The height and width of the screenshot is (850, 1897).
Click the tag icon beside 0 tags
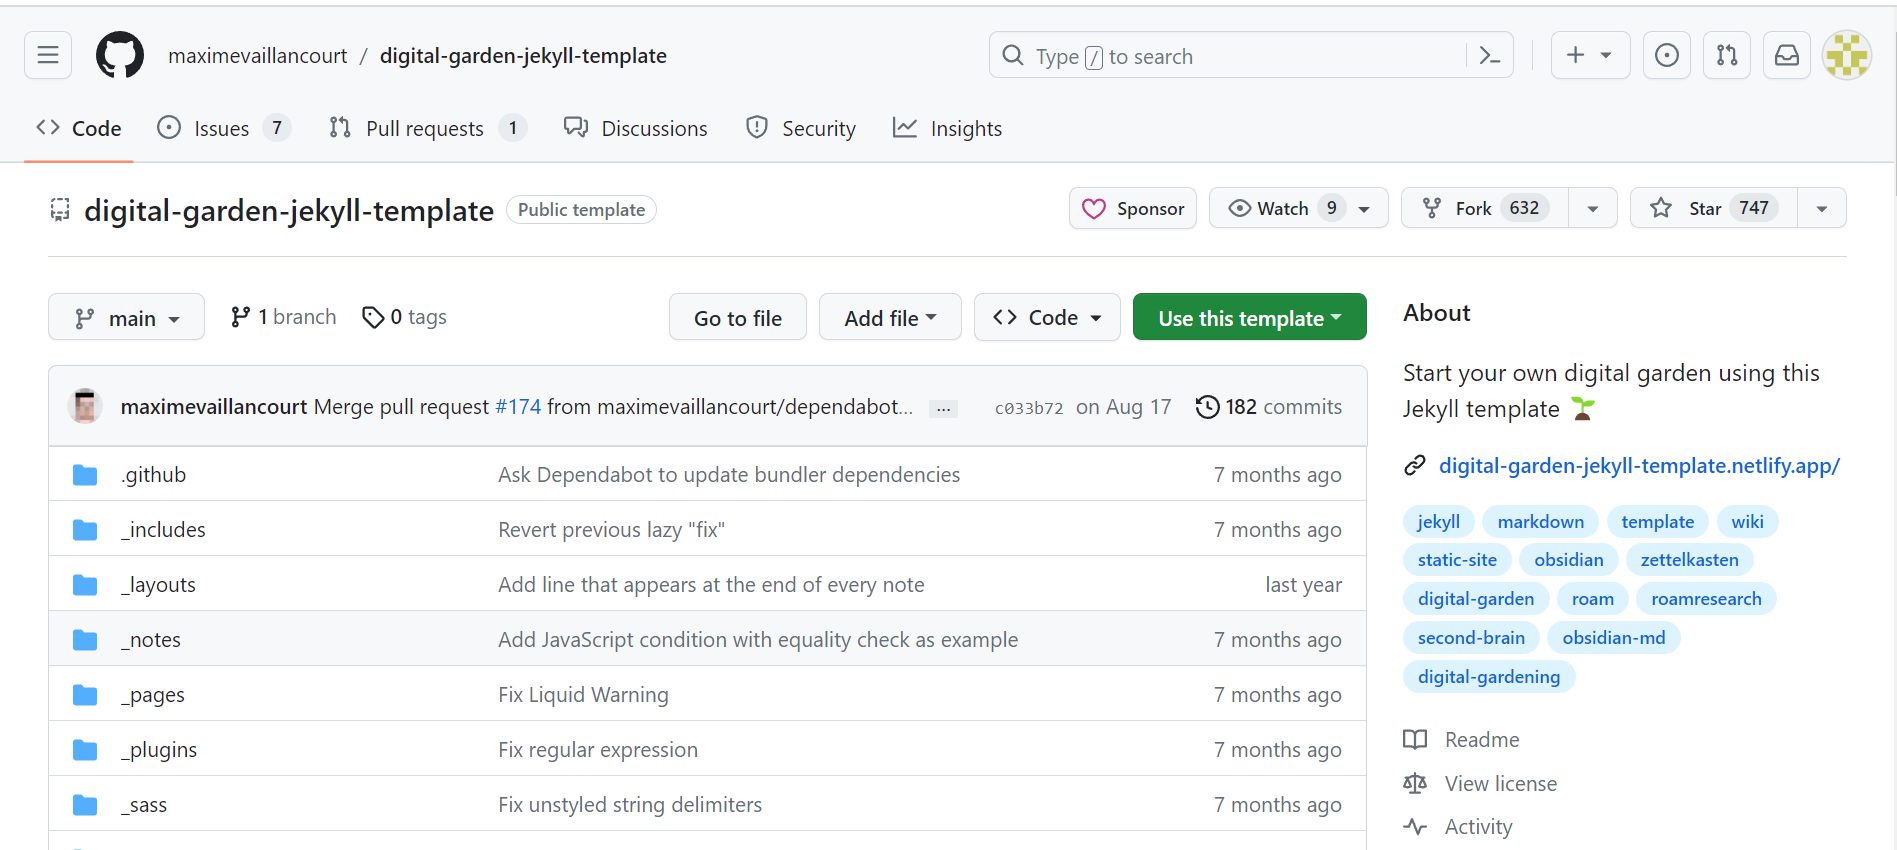coord(373,317)
